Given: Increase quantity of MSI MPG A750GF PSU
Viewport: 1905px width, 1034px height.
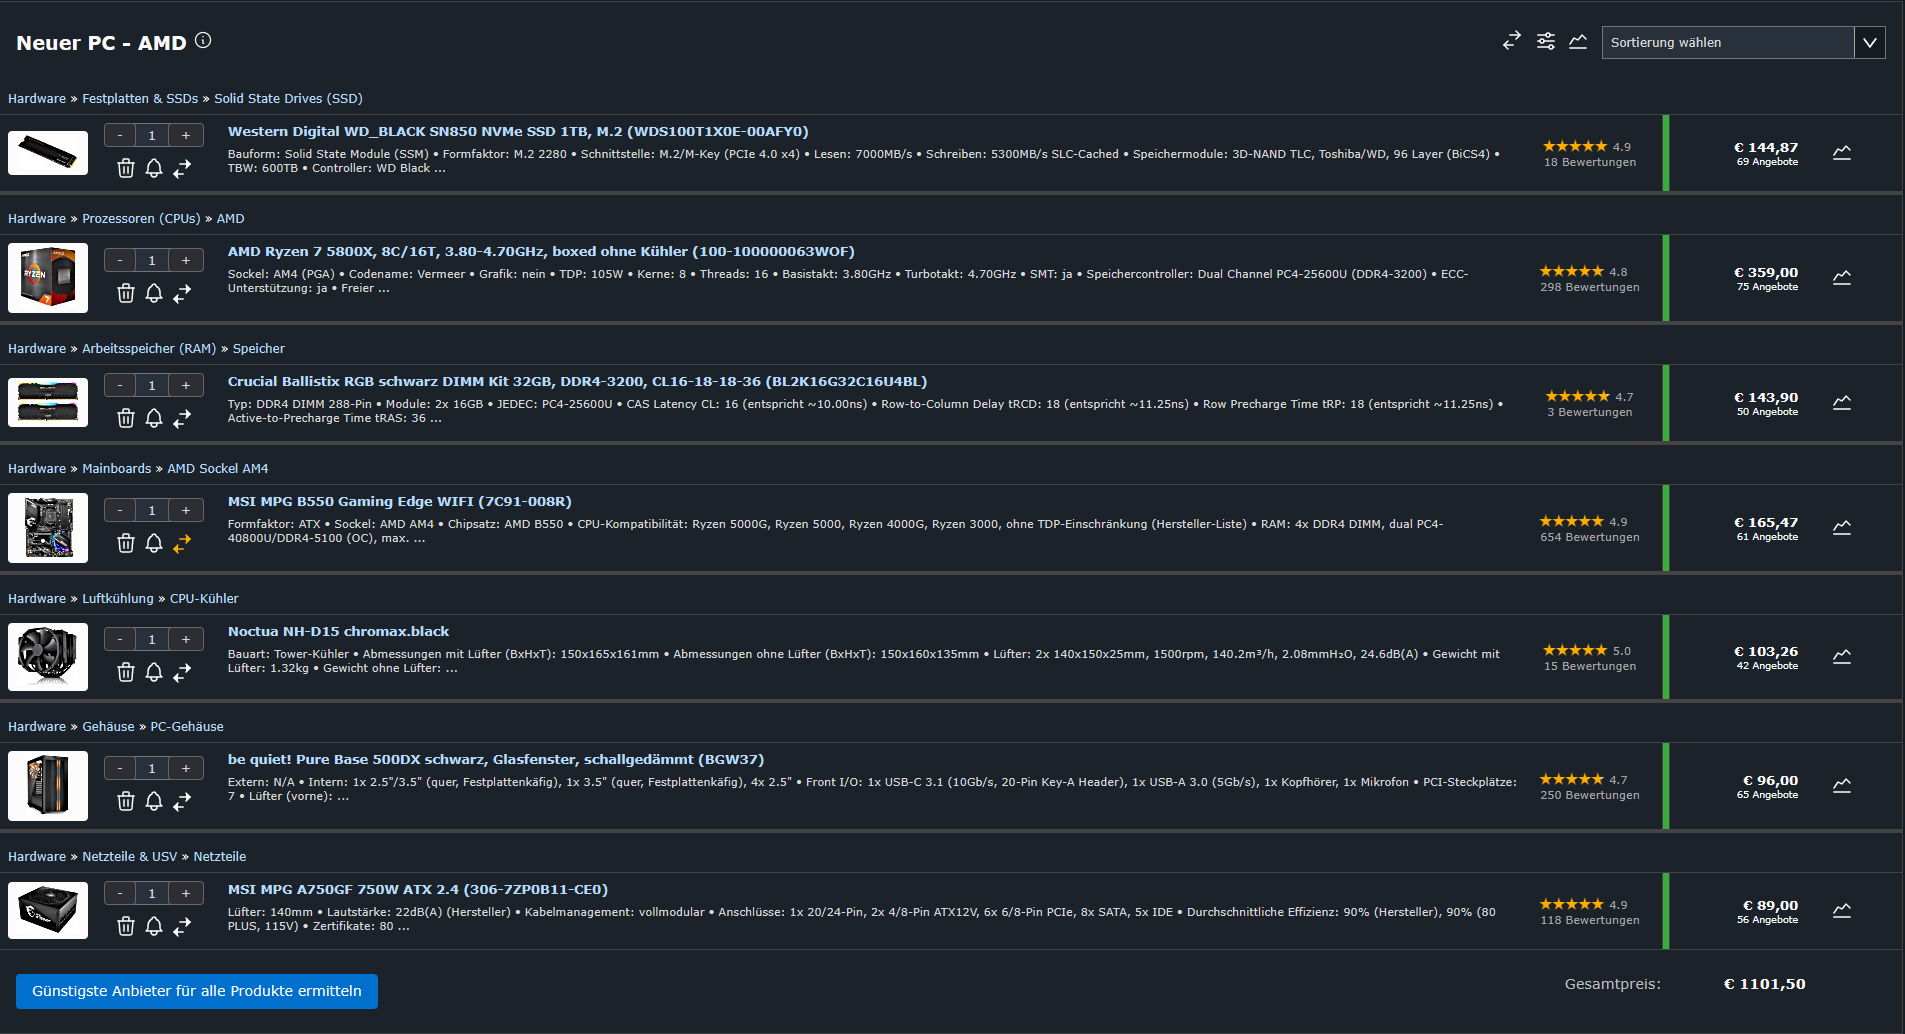Looking at the screenshot, I should (x=186, y=893).
